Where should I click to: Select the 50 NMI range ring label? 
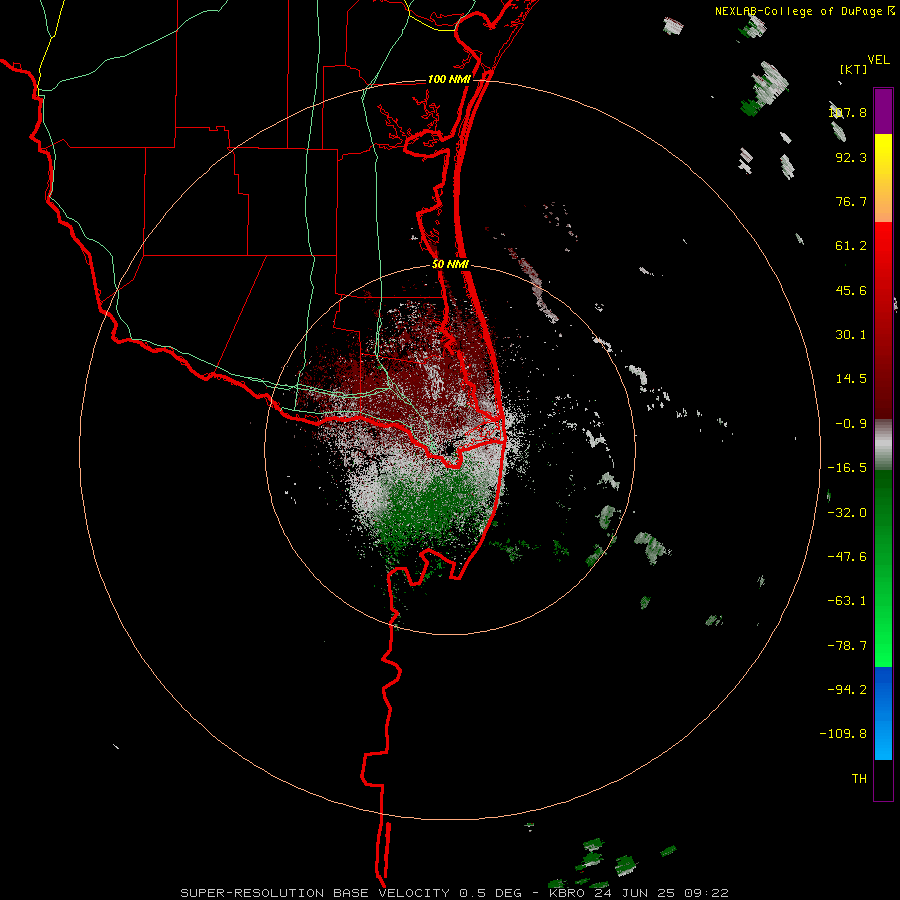coord(451,264)
